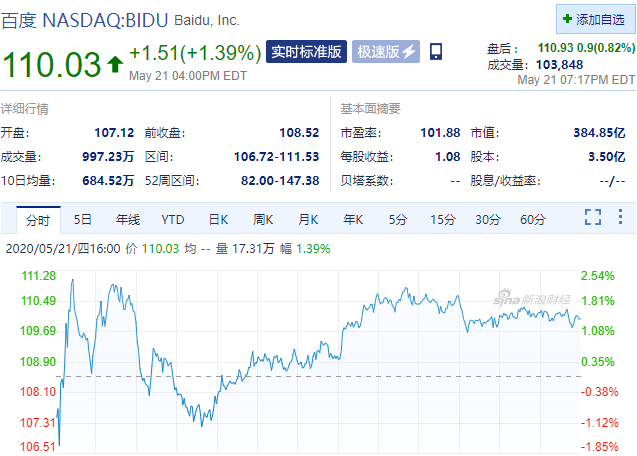Click the mobile phone icon
The width and height of the screenshot is (637, 456).
[436, 52]
